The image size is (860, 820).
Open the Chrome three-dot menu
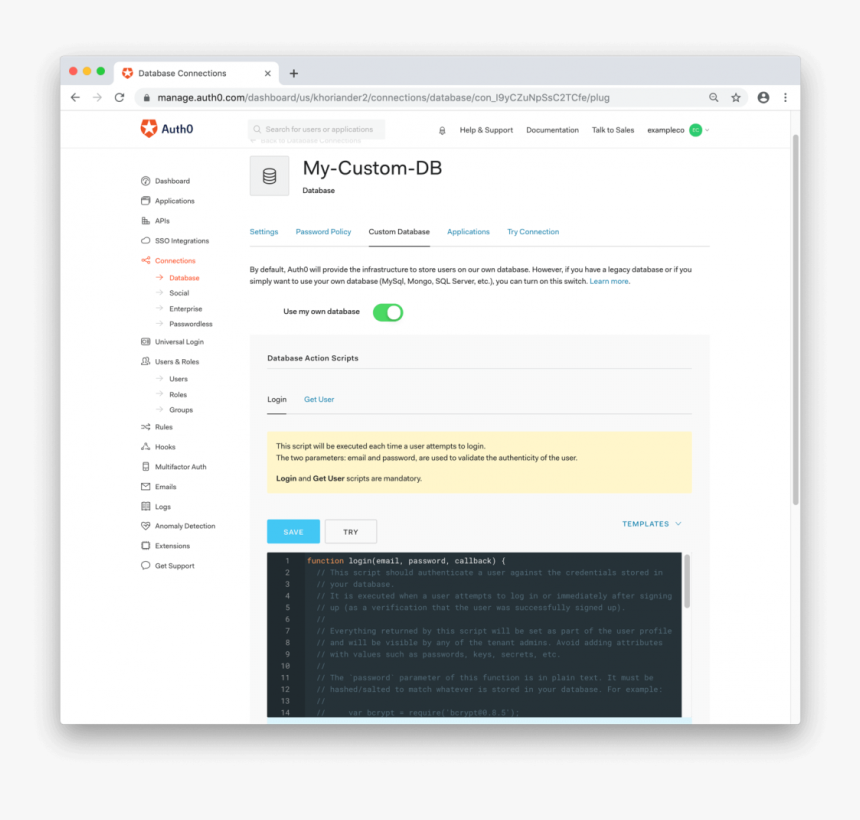point(785,98)
